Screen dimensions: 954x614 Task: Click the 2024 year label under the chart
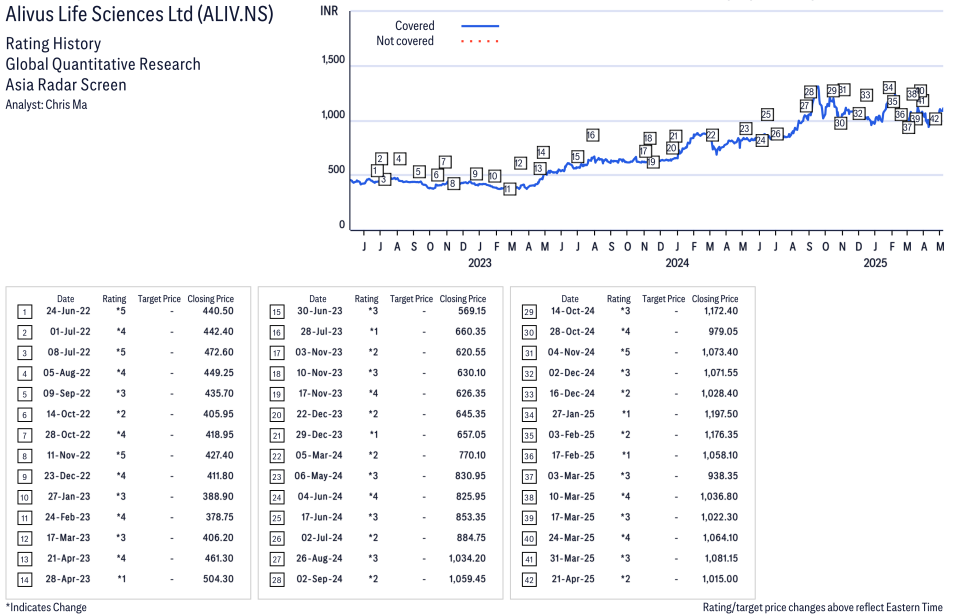[x=677, y=263]
